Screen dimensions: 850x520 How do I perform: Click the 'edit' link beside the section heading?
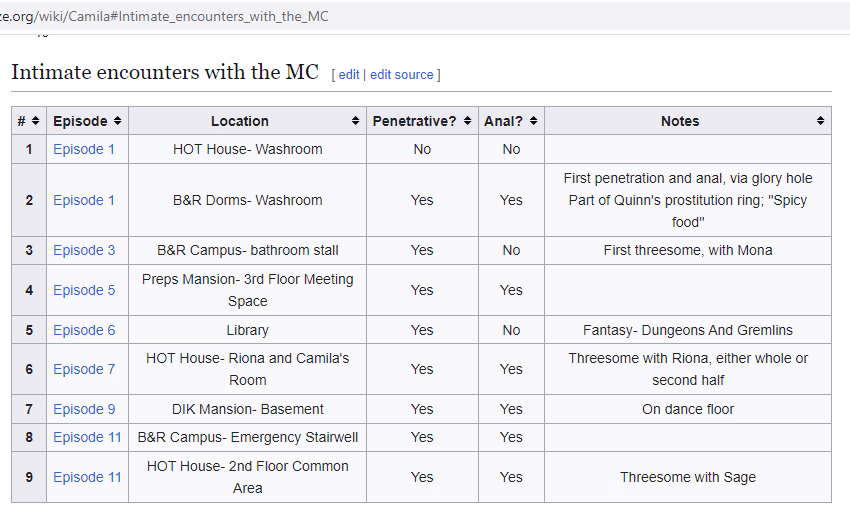[349, 75]
